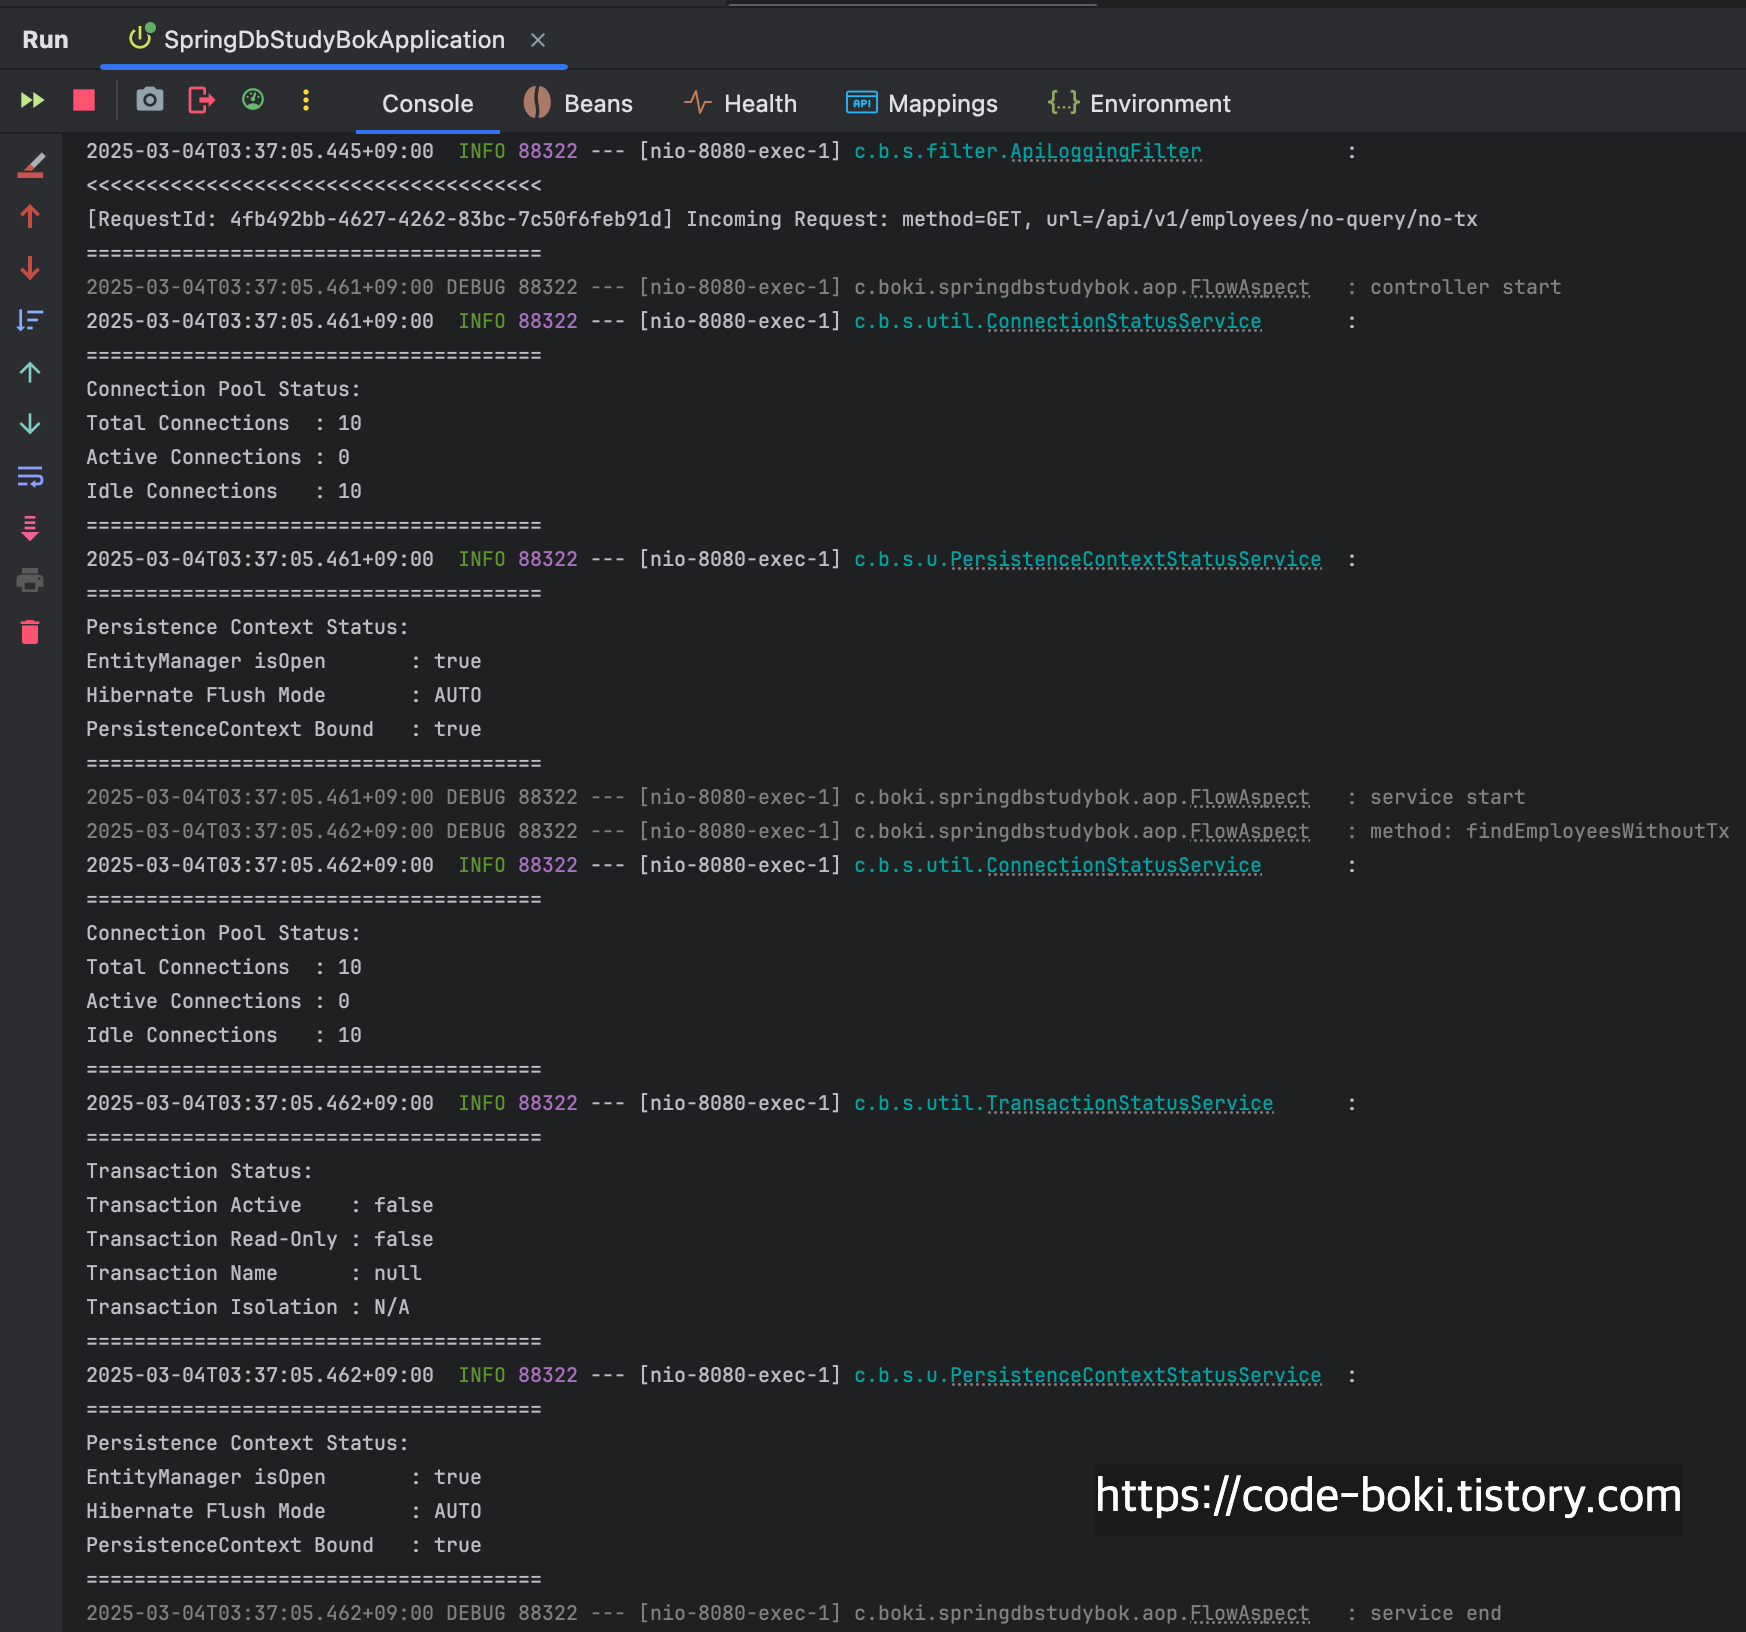Click the sort lines icon in sidebar
1746x1632 pixels.
point(30,320)
